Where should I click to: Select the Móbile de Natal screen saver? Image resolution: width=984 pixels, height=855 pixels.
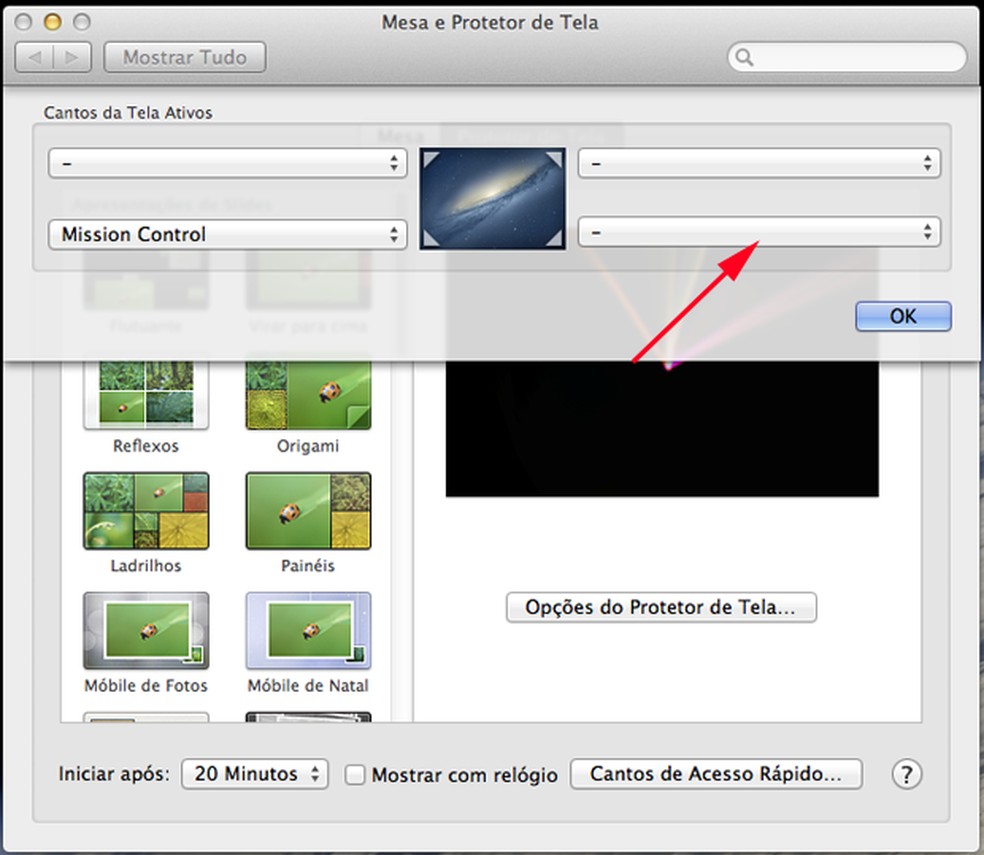pyautogui.click(x=308, y=630)
